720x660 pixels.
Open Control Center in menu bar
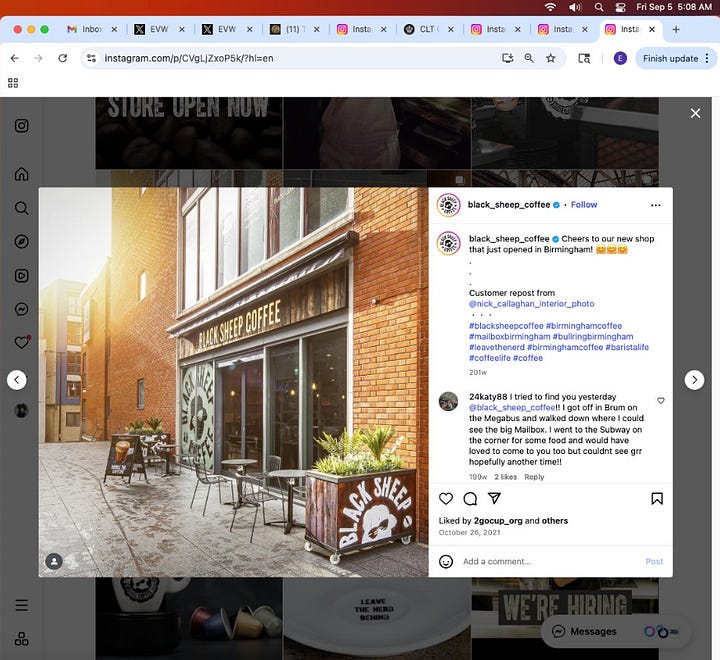(x=620, y=7)
